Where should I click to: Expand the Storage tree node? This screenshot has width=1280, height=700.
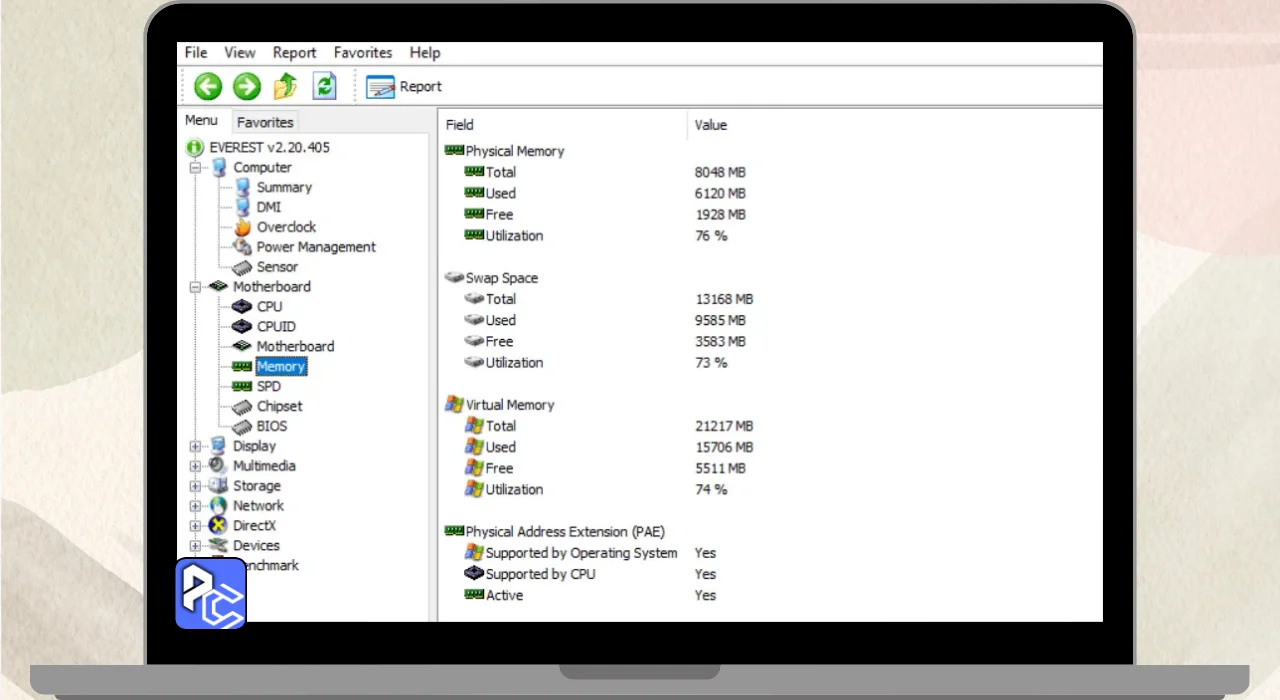(x=195, y=486)
